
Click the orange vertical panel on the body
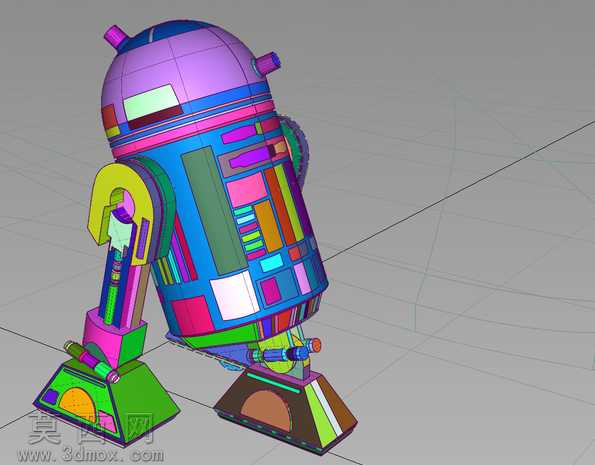pos(268,226)
